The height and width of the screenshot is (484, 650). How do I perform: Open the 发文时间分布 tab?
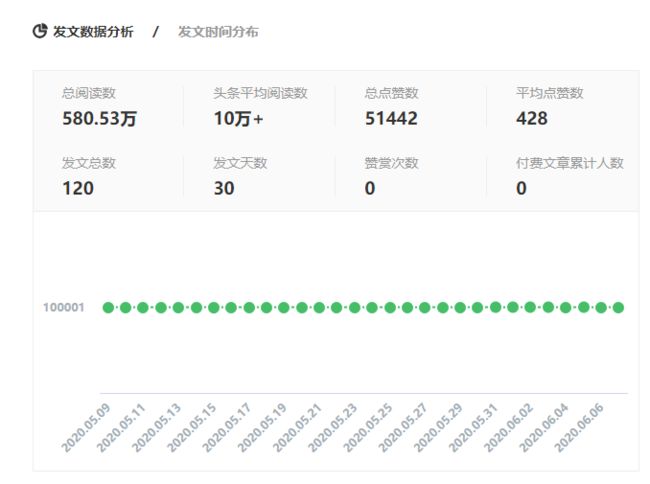tap(218, 31)
